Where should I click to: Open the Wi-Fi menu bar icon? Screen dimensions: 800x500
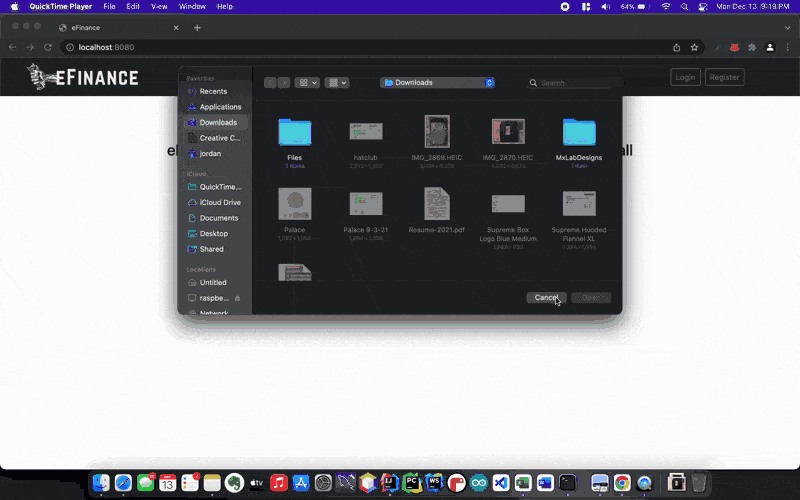pyautogui.click(x=666, y=7)
